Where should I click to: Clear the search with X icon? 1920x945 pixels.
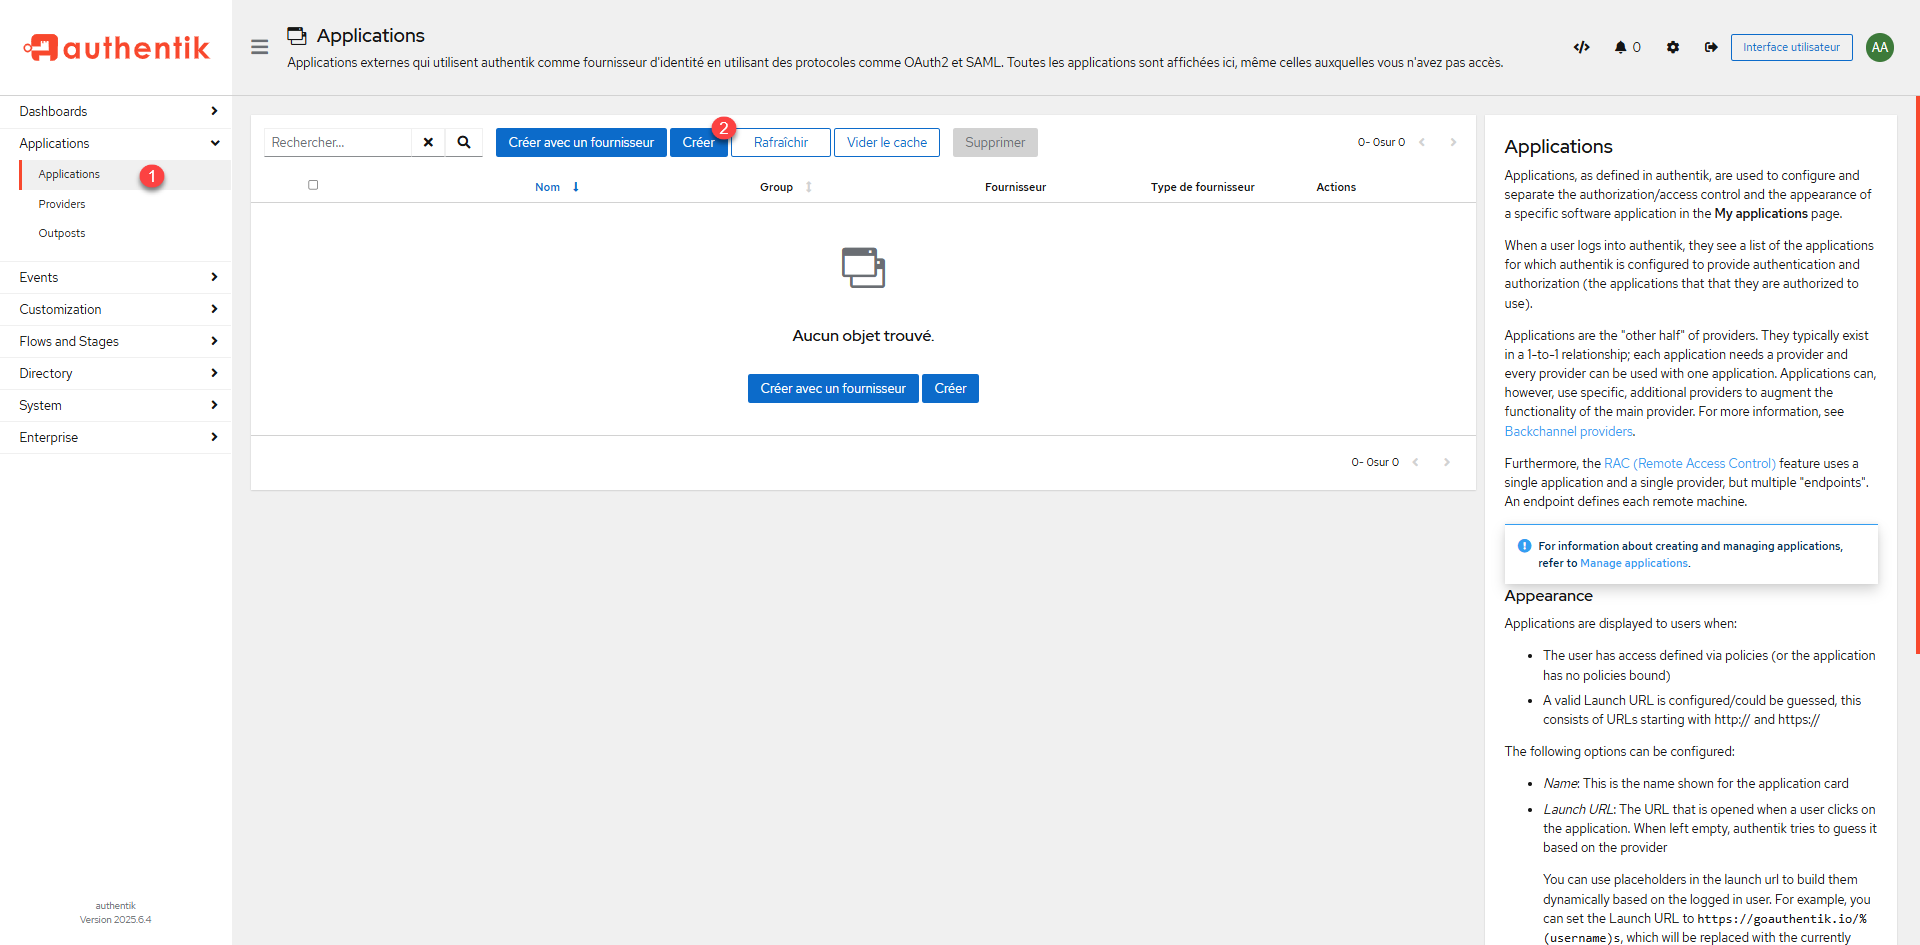tap(428, 142)
